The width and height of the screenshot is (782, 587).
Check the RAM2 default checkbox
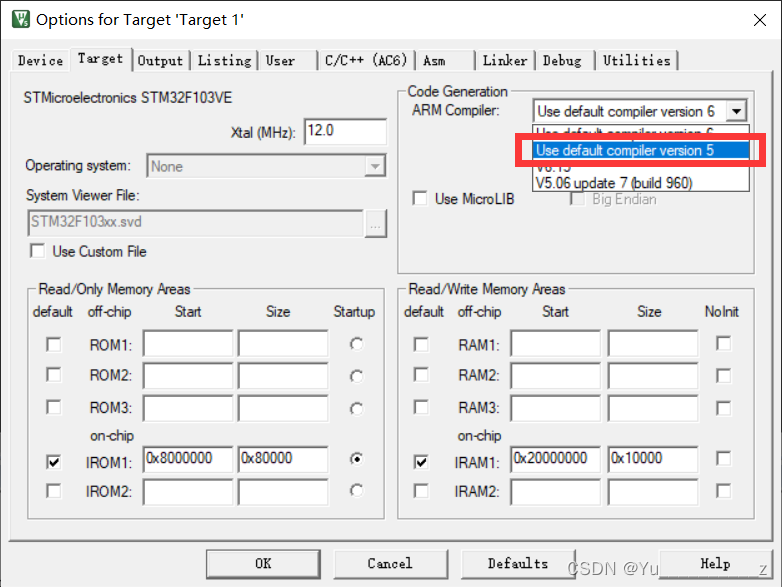[x=421, y=375]
